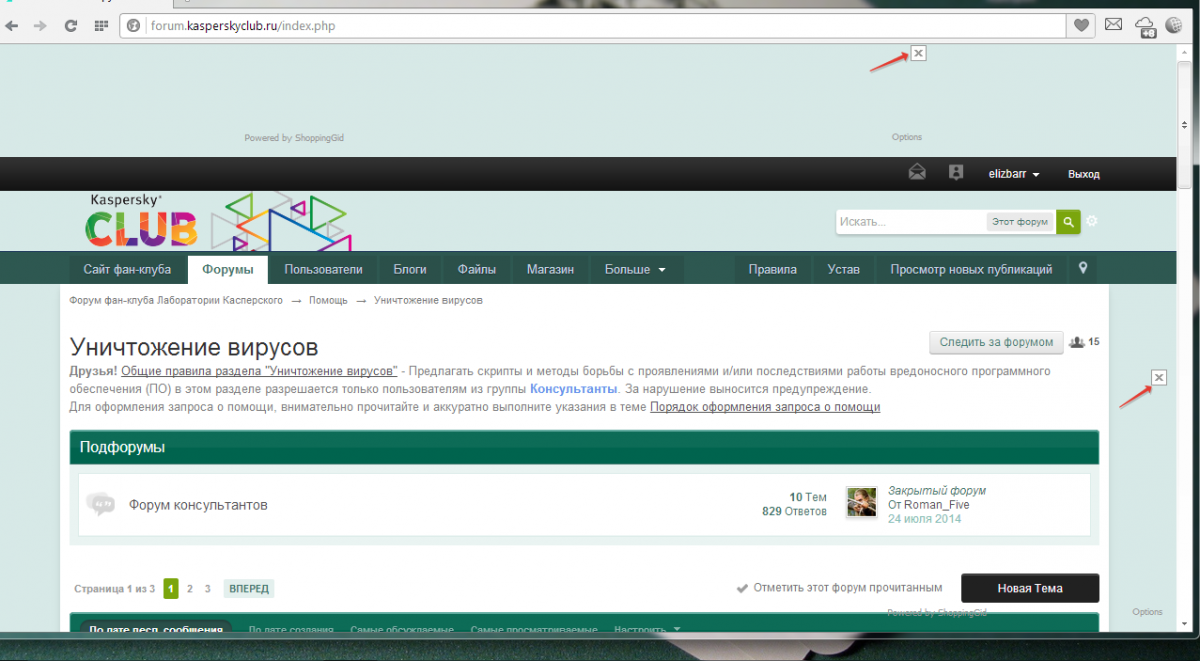This screenshot has width=1200, height=661.
Task: Click ВПЕРЕД next page button
Action: [x=249, y=589]
